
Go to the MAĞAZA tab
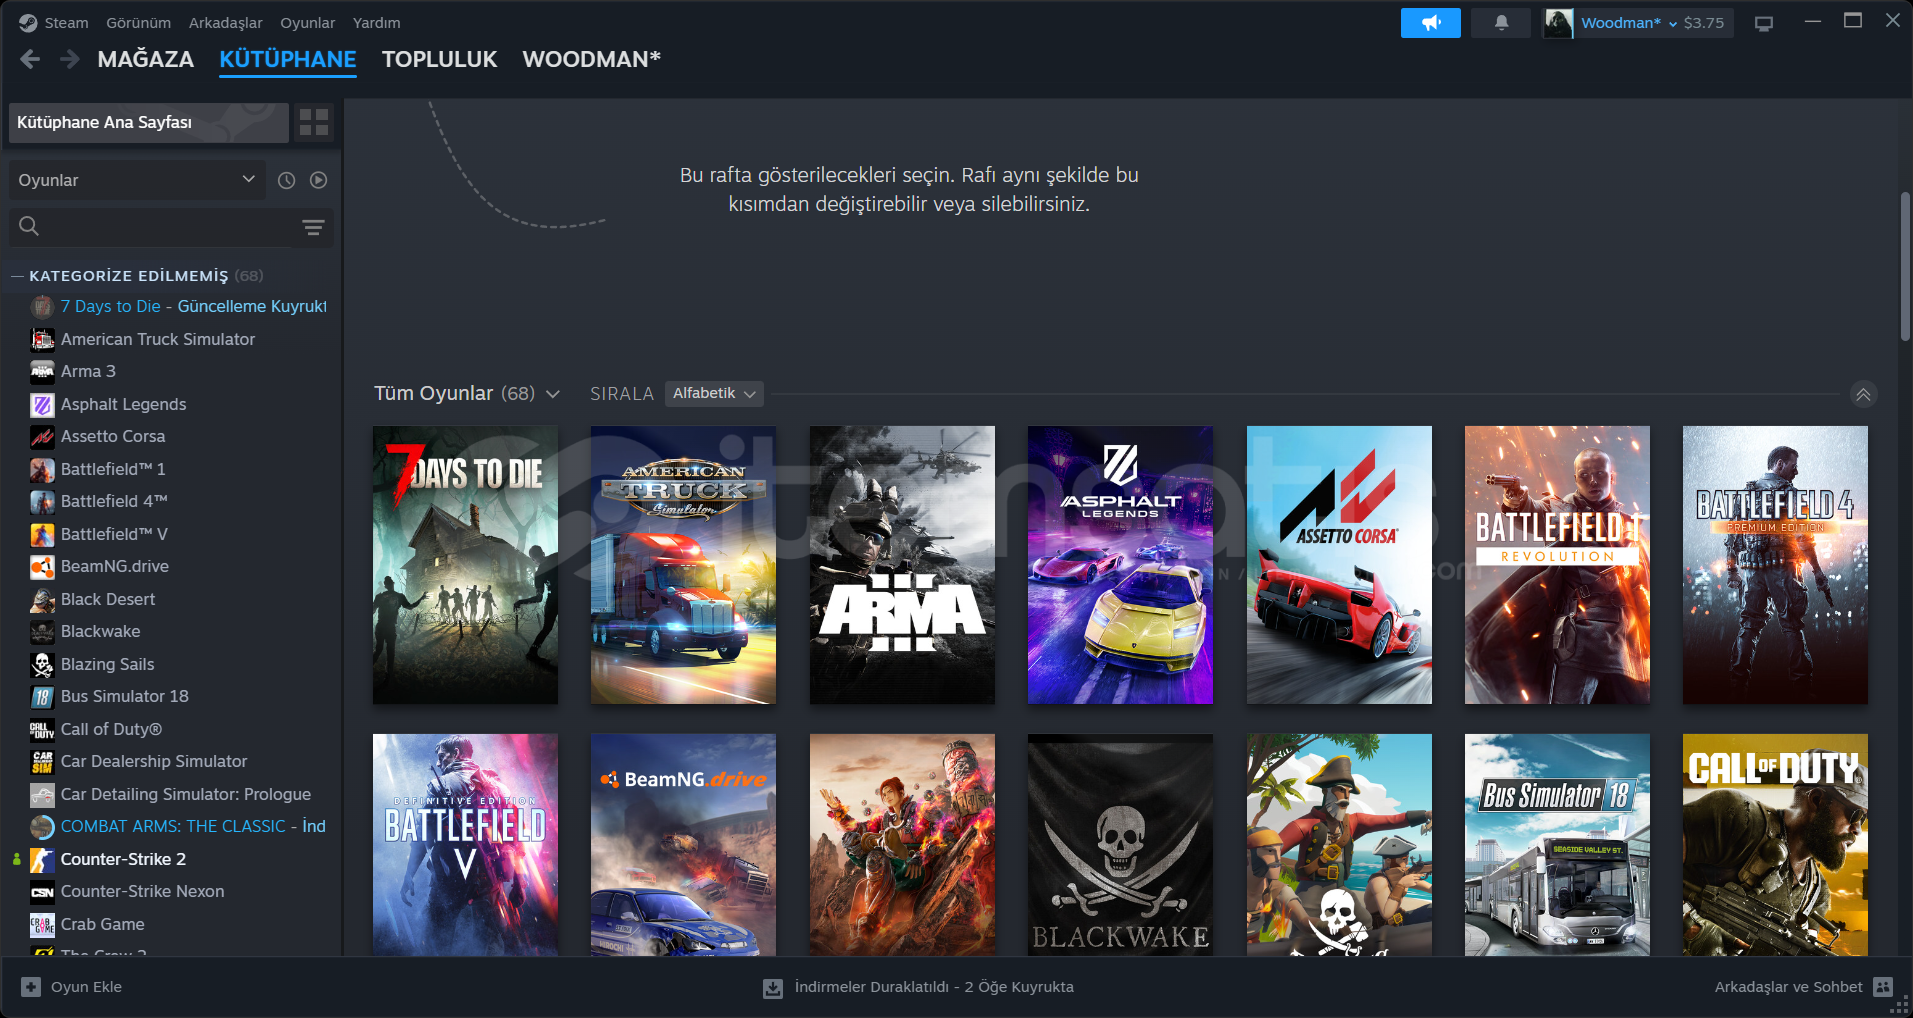(x=146, y=59)
